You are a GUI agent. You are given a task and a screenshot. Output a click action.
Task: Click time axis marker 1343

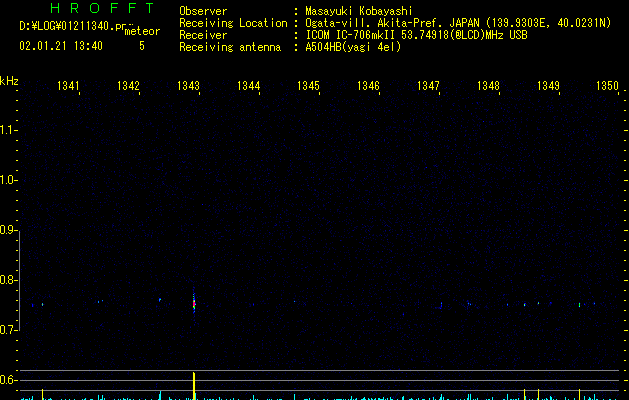(188, 86)
